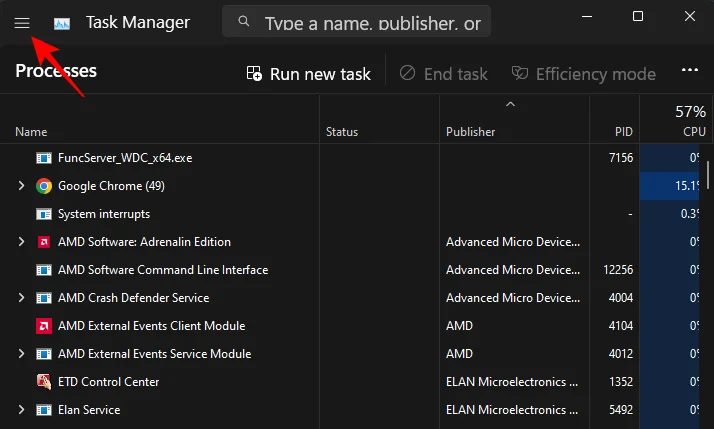Expand the Elan Service group
714x429 pixels.
(x=21, y=410)
